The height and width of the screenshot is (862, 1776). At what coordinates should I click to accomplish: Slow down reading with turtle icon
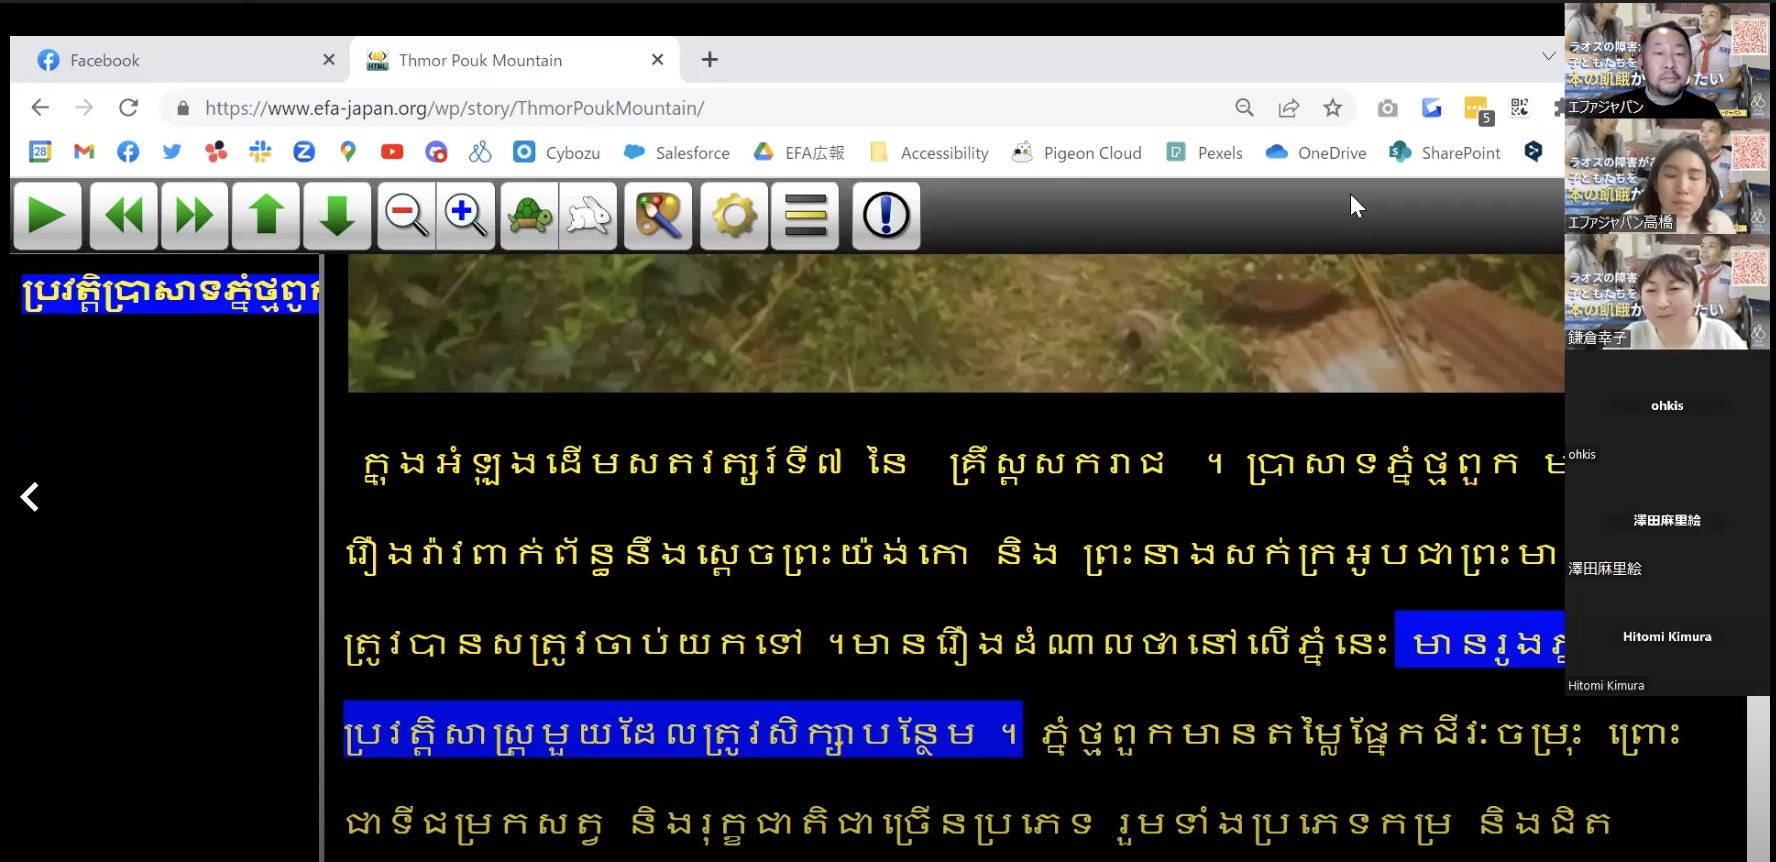coord(529,215)
